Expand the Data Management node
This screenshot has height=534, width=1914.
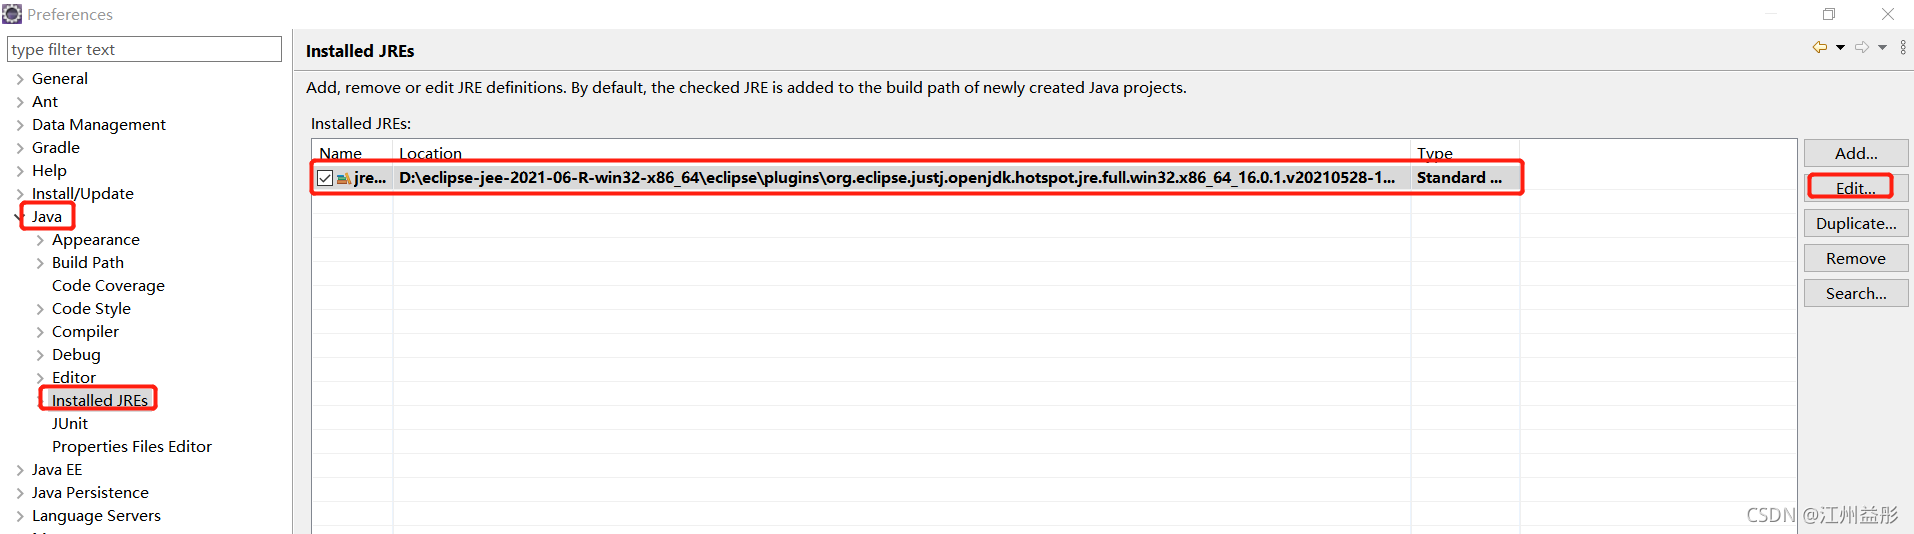(x=20, y=125)
